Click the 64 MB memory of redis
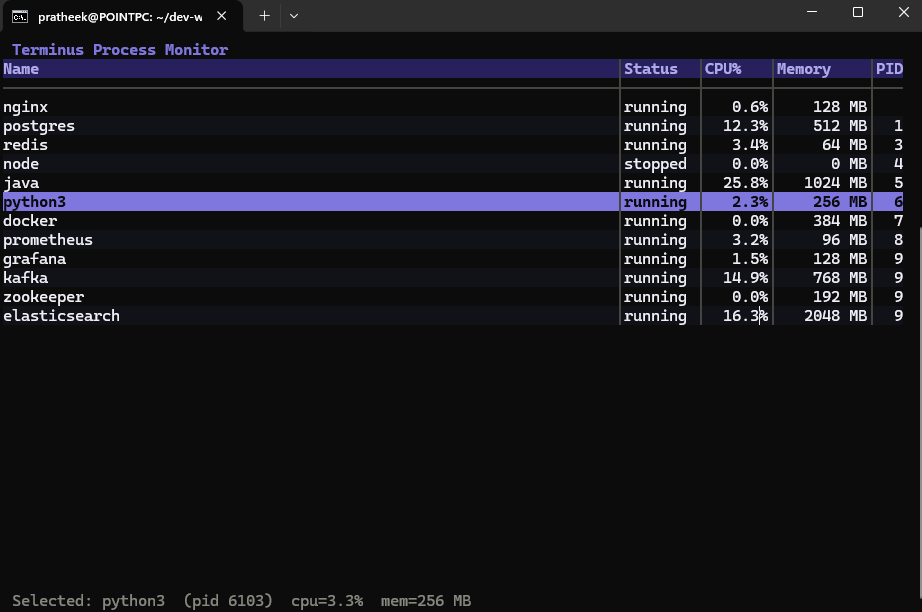The width and height of the screenshot is (922, 612). 844,145
